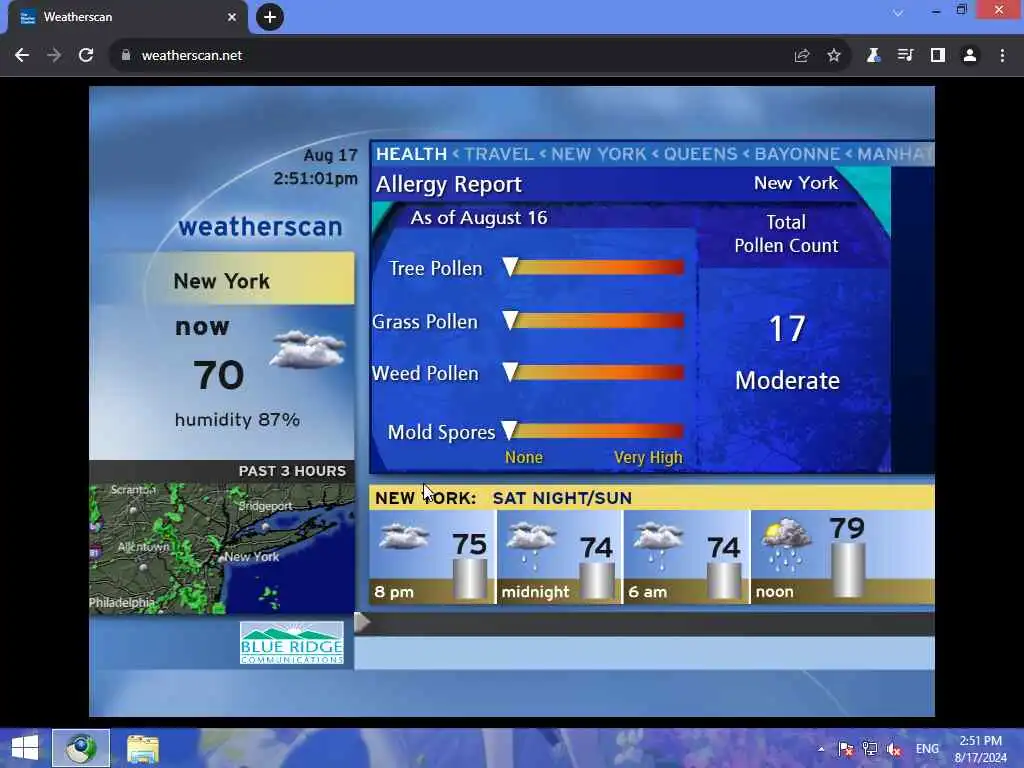Click the ENG language indicator

[927, 749]
